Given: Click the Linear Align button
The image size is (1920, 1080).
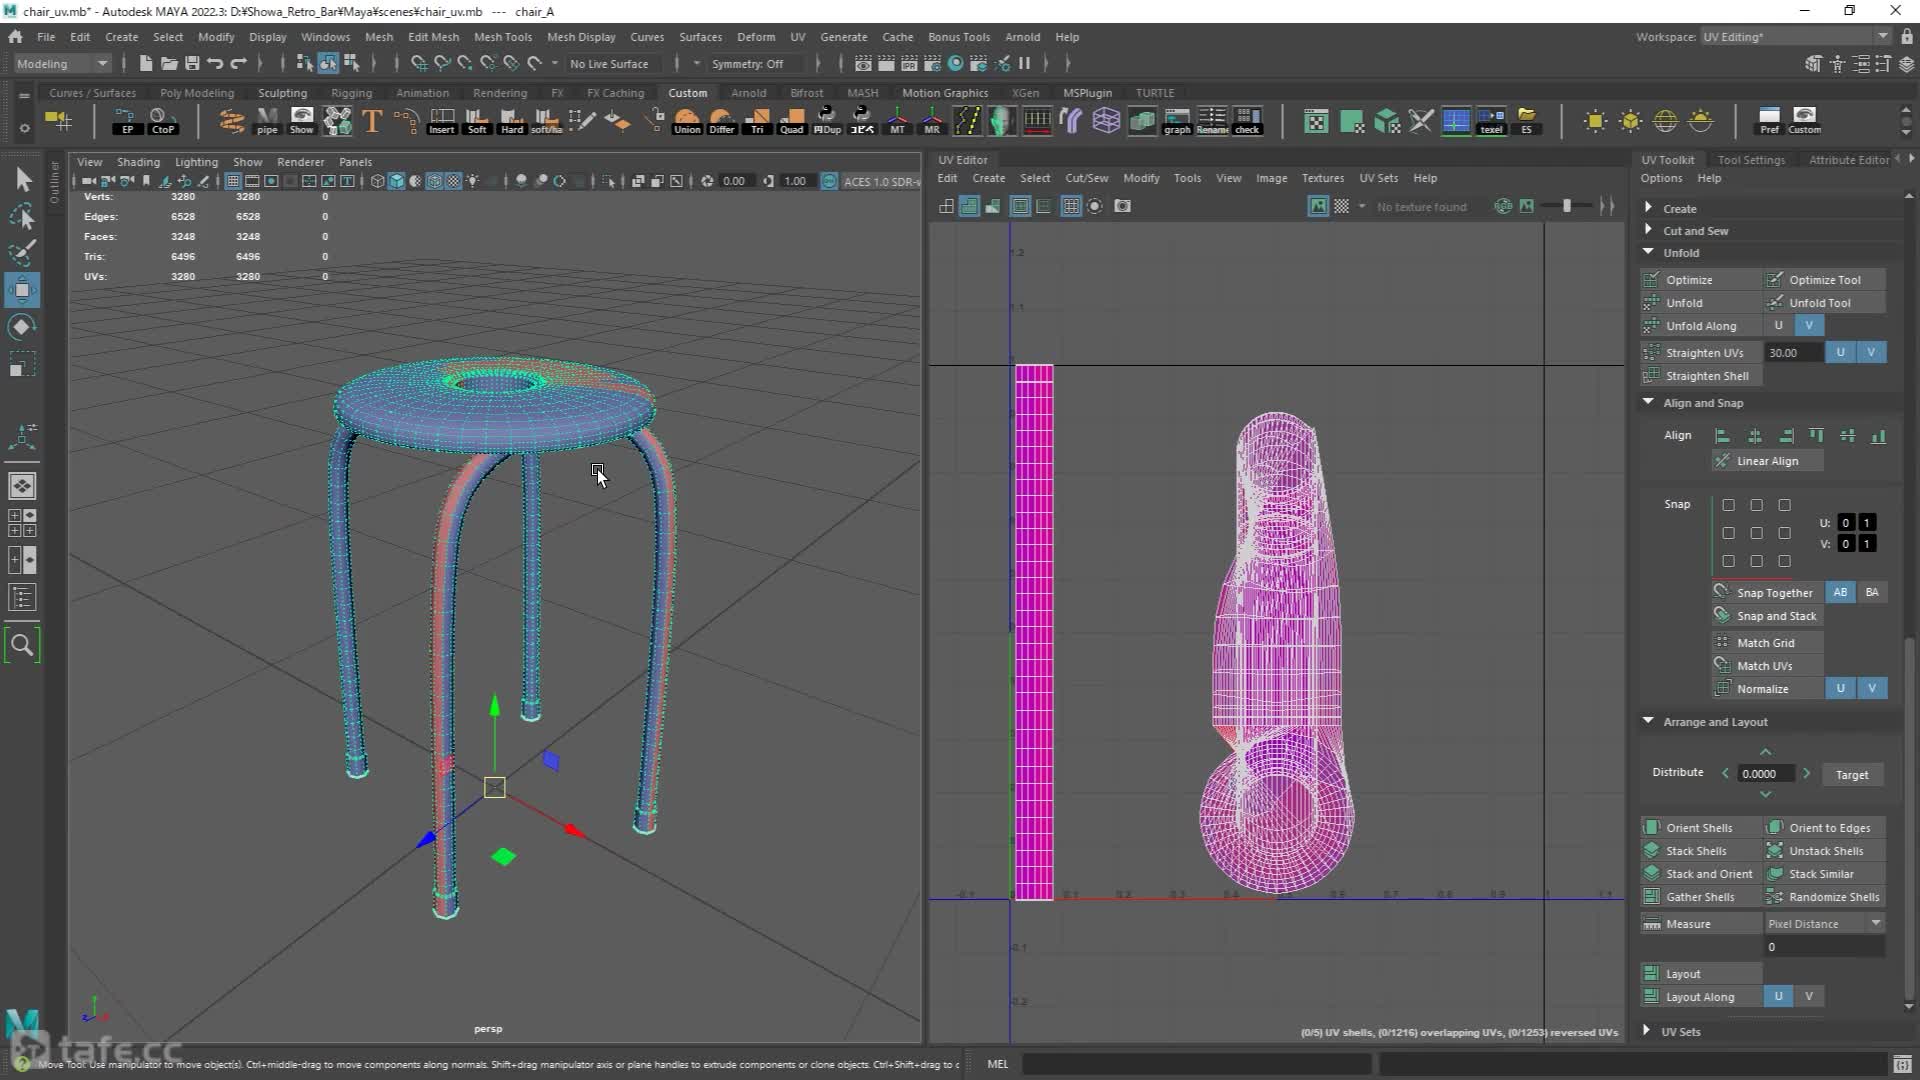Looking at the screenshot, I should pyautogui.click(x=1767, y=461).
